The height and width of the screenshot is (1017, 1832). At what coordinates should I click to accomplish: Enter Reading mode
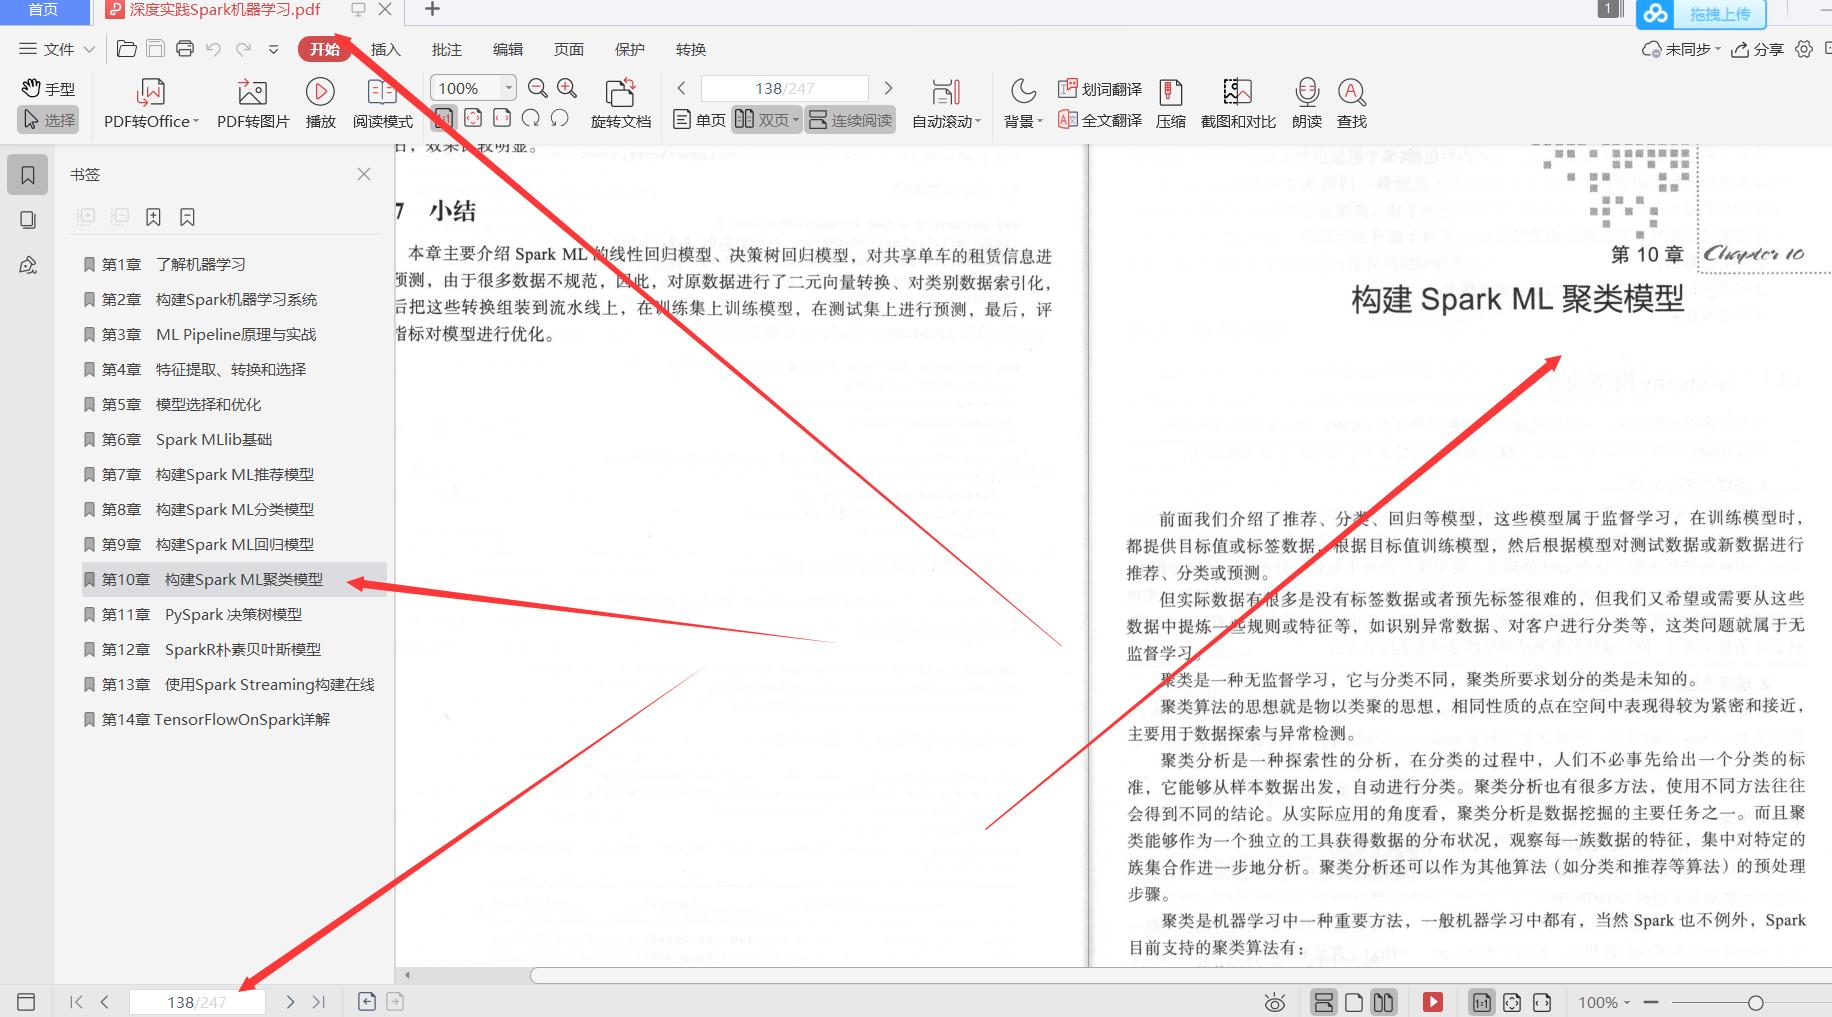(x=382, y=104)
